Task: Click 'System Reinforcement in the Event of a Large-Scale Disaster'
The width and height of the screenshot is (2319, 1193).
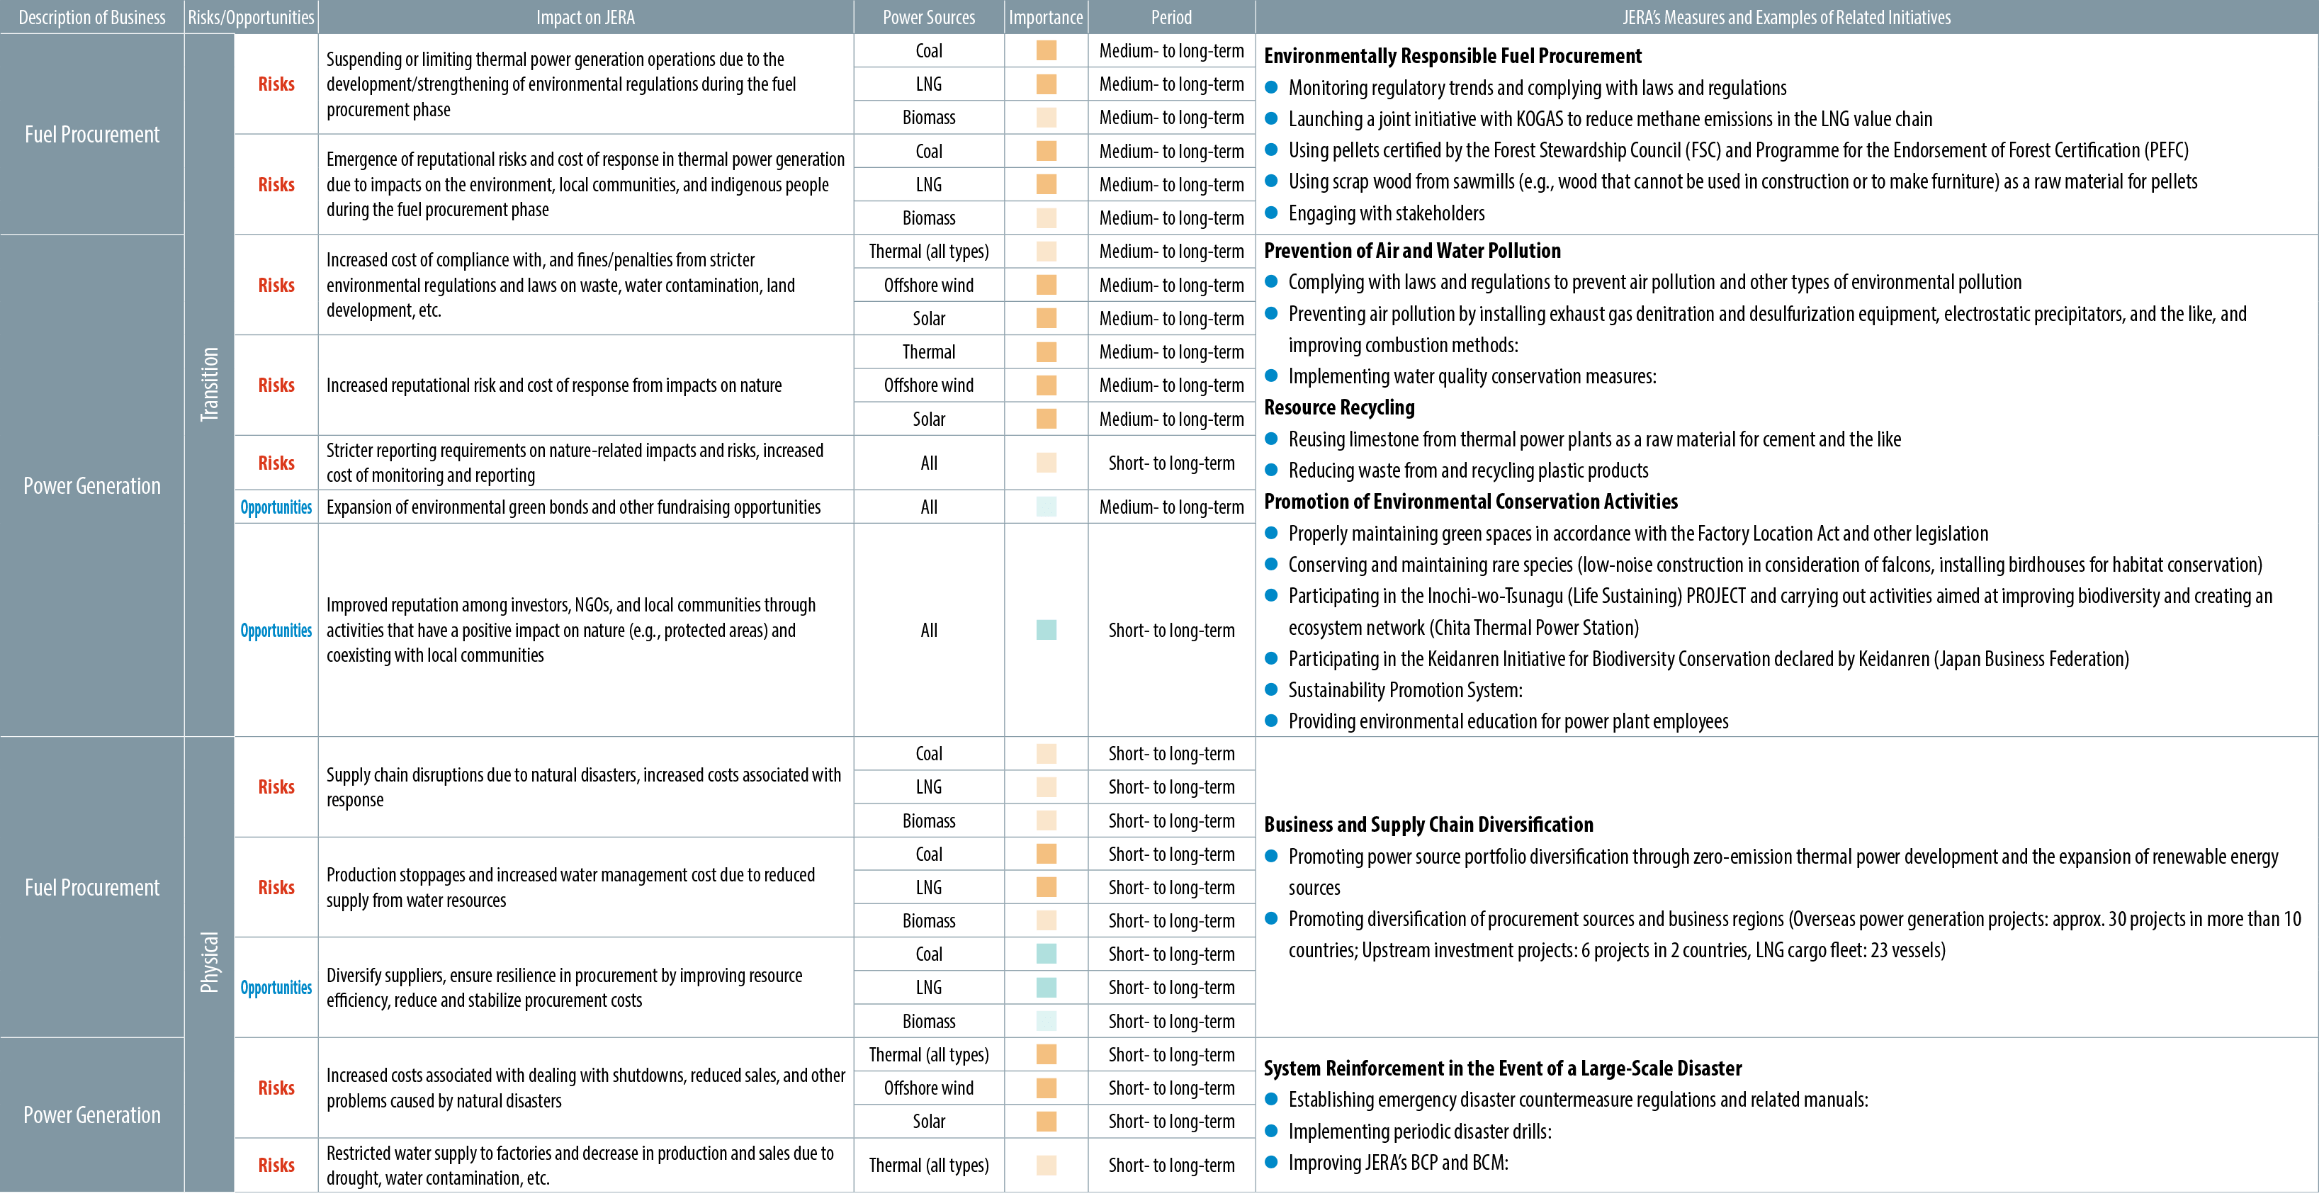Action: click(x=1502, y=1068)
